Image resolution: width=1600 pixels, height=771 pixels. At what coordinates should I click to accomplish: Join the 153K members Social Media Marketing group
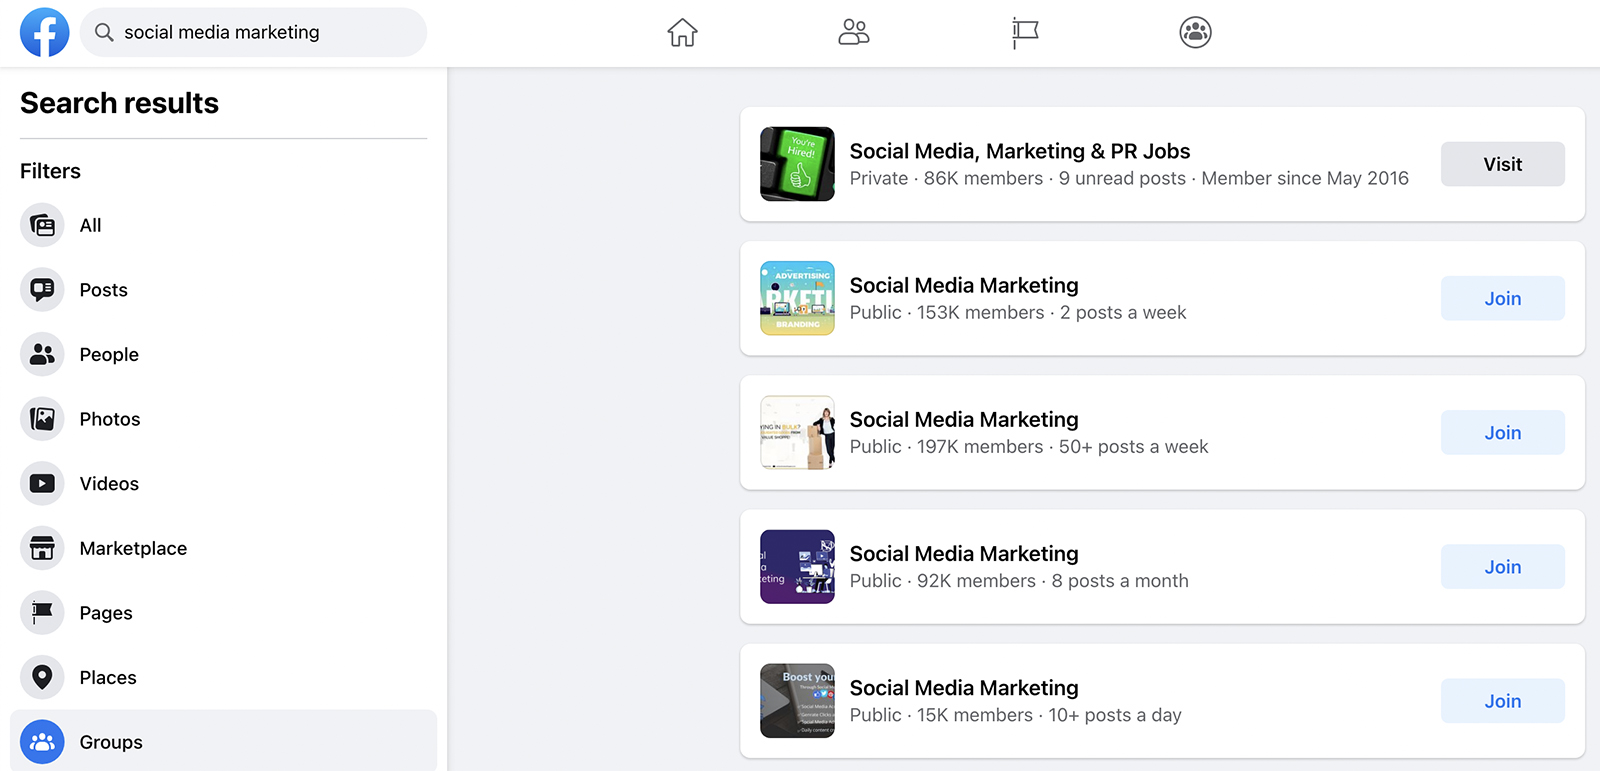1502,298
